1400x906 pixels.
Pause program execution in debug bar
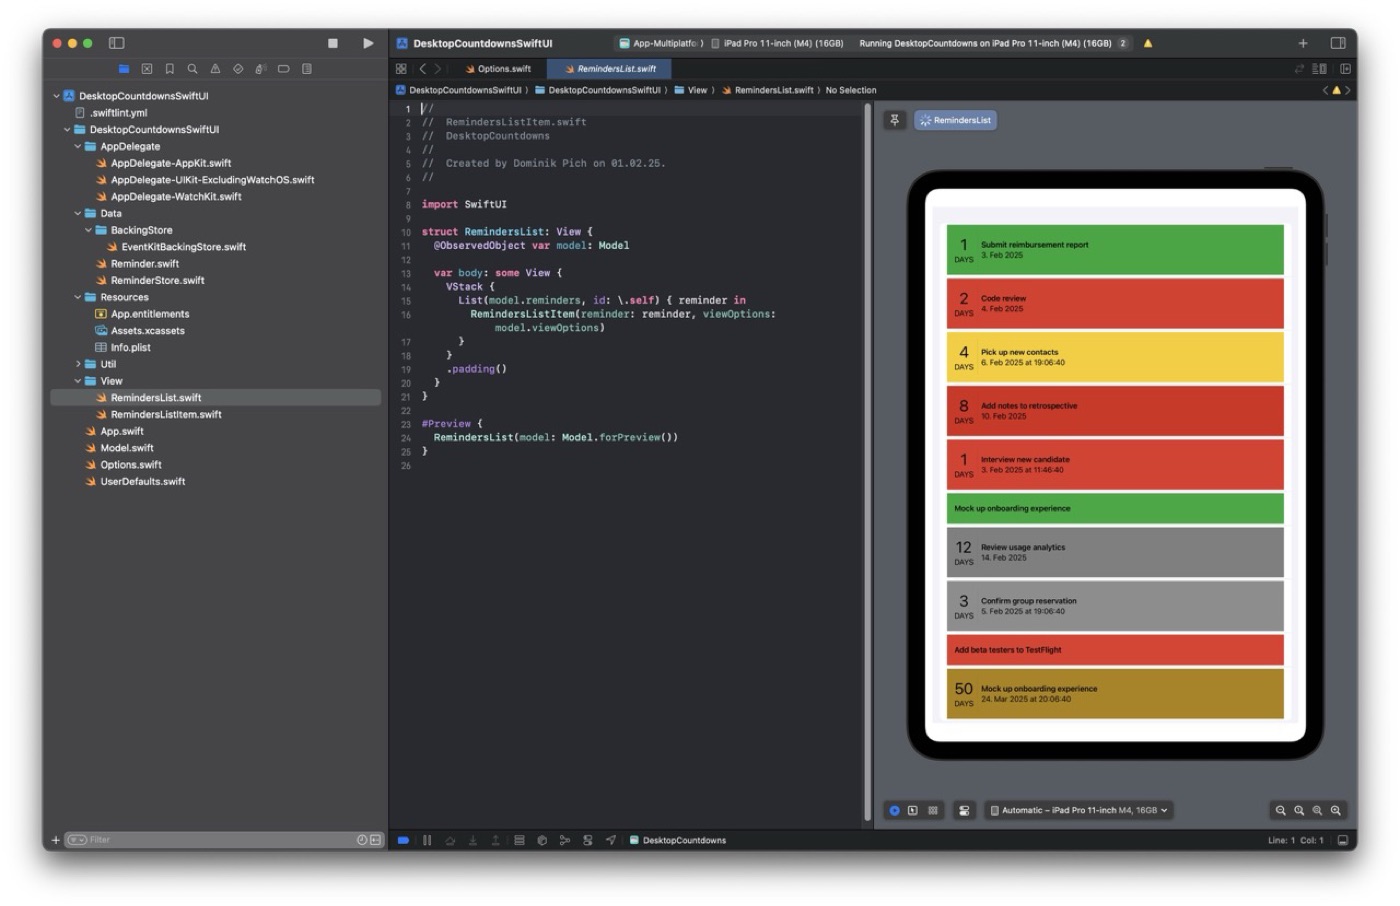[x=427, y=840]
